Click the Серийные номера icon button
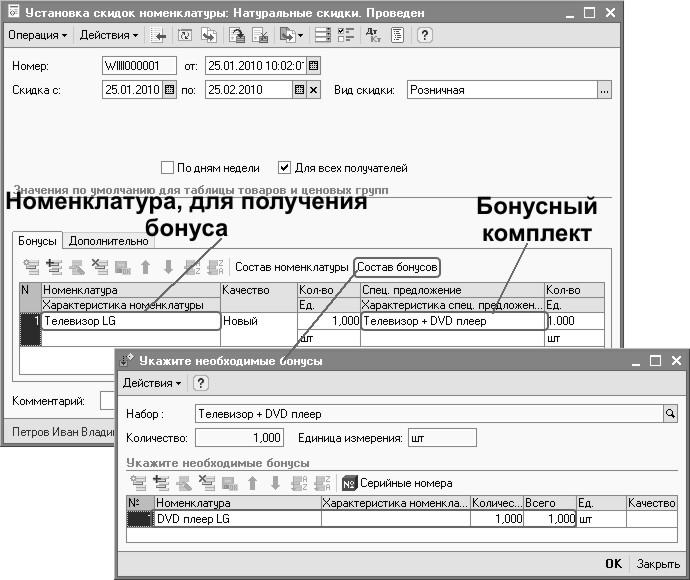Viewport: 690px width, 580px height. point(349,483)
